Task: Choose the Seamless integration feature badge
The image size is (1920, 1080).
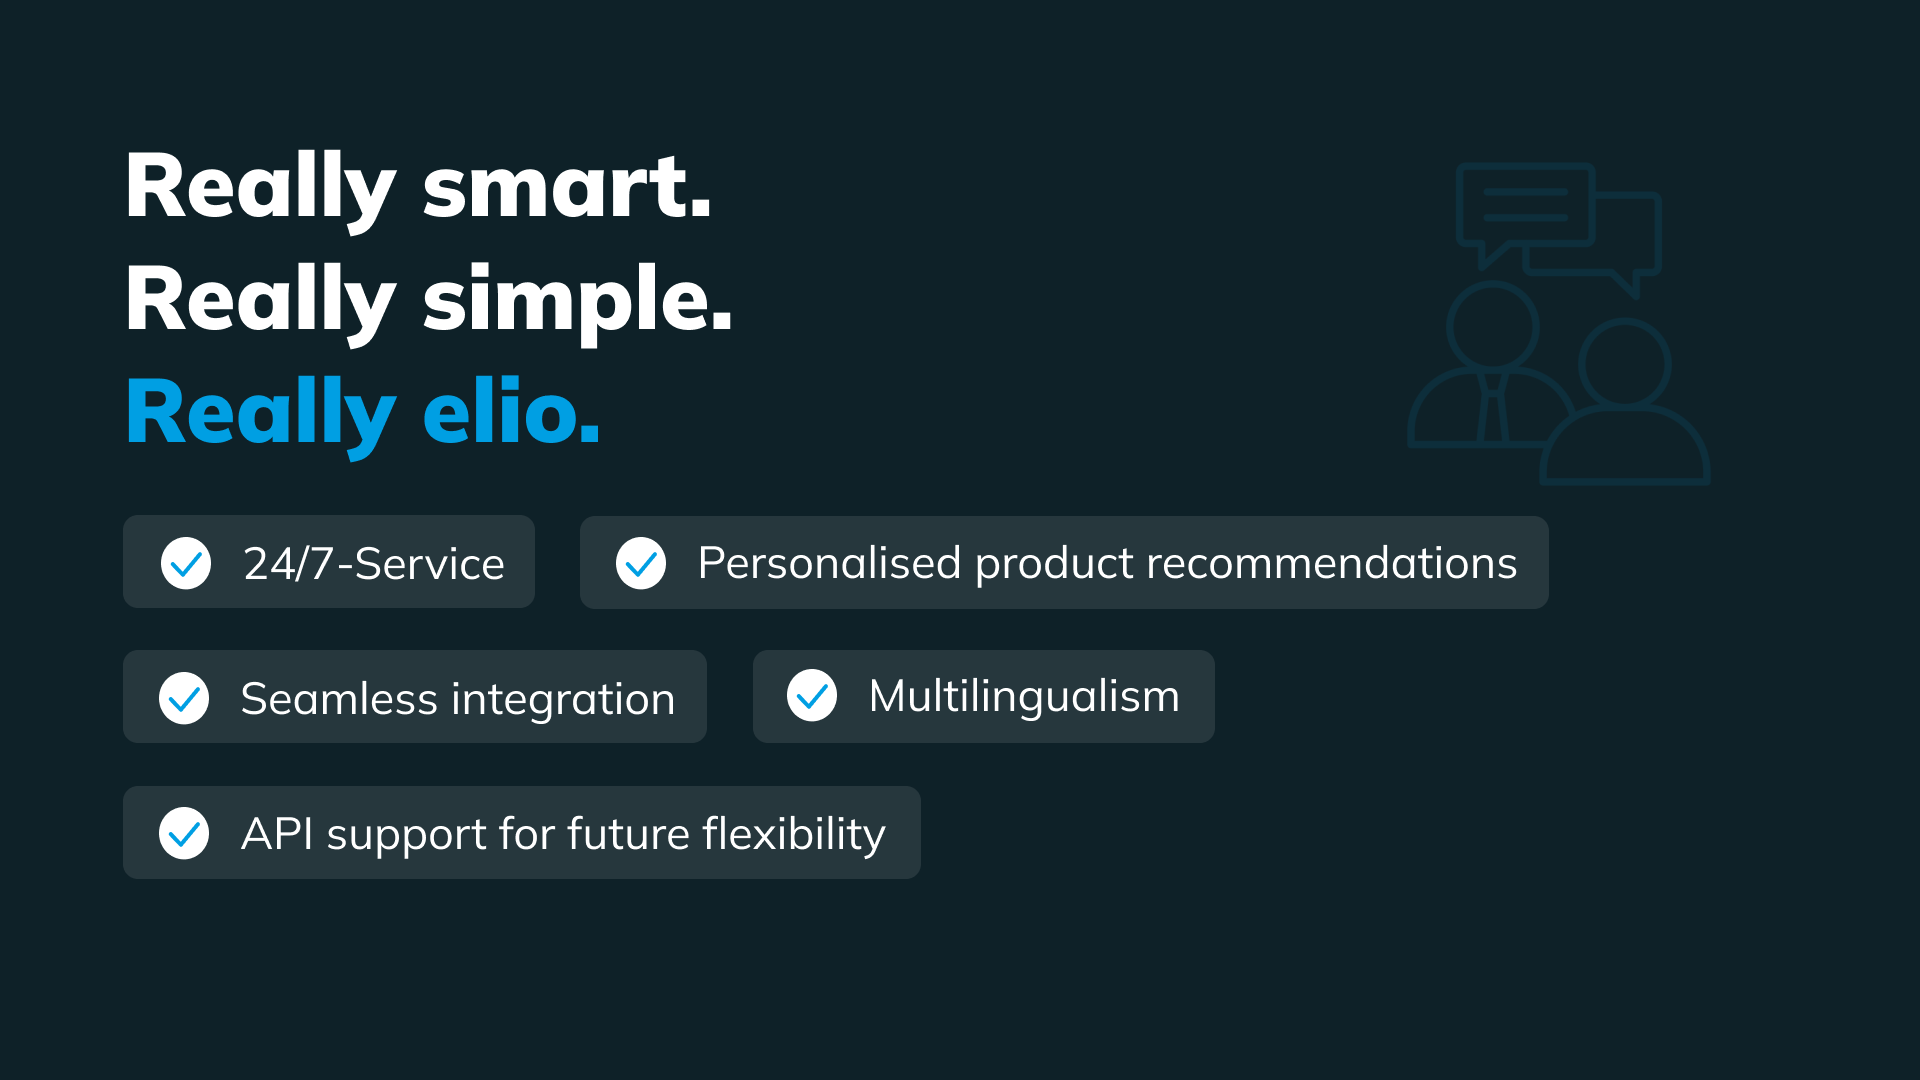Action: click(415, 697)
